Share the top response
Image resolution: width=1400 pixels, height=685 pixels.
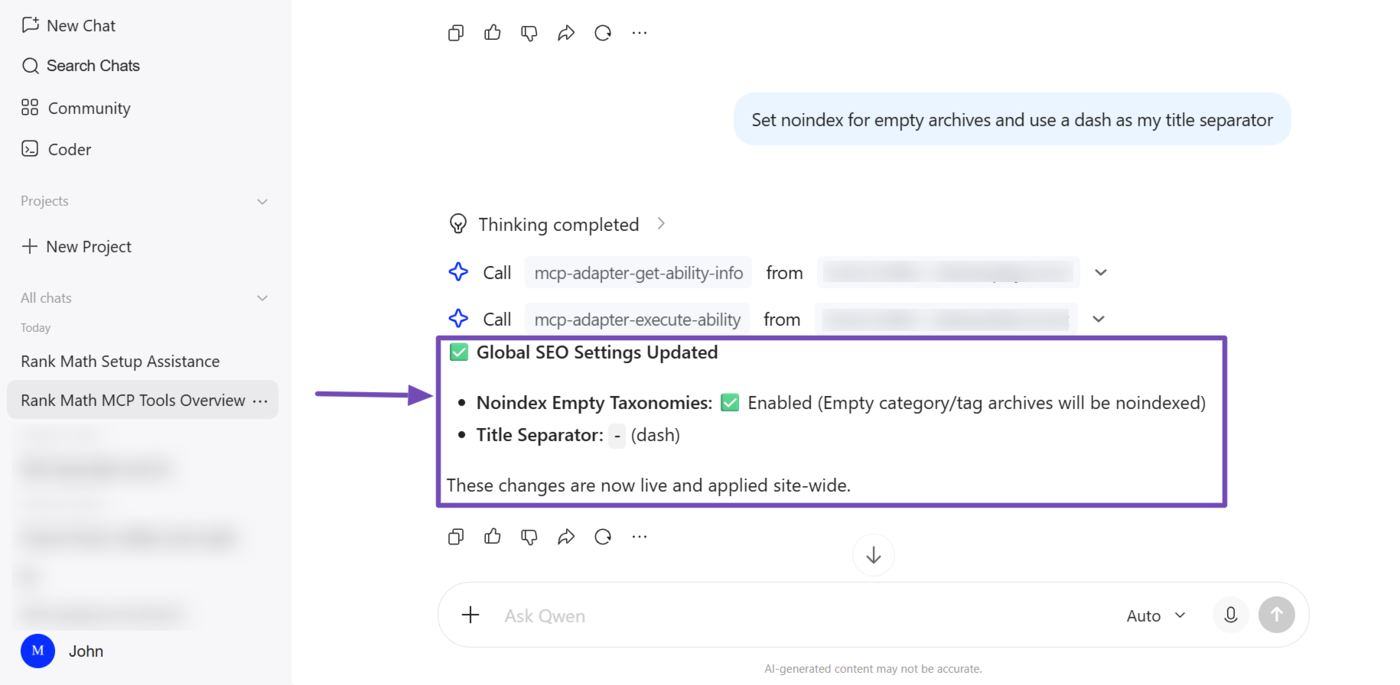tap(566, 33)
